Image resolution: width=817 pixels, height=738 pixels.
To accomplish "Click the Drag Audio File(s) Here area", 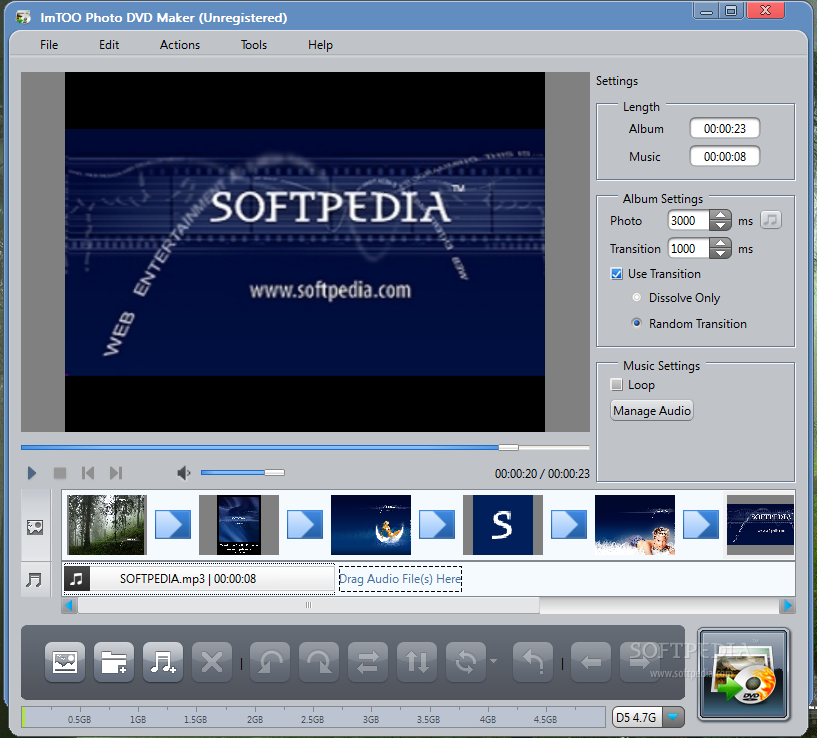I will coord(400,579).
